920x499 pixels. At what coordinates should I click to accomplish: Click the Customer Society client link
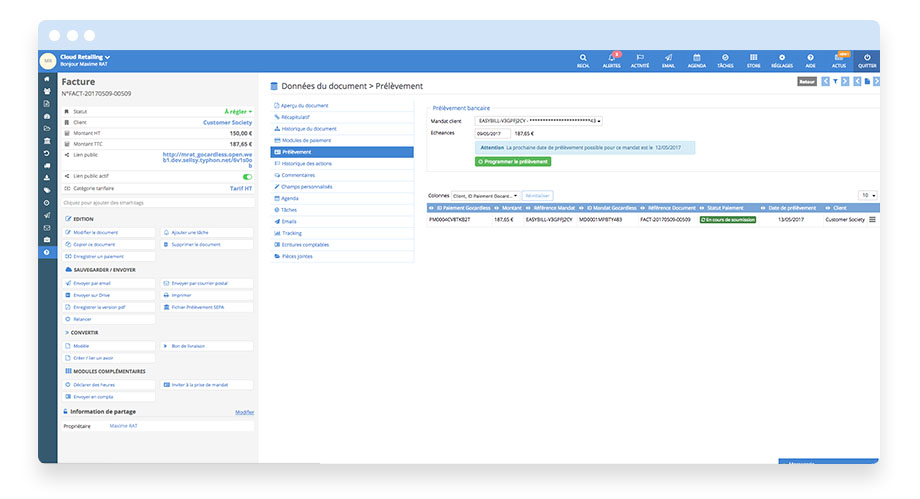228,123
